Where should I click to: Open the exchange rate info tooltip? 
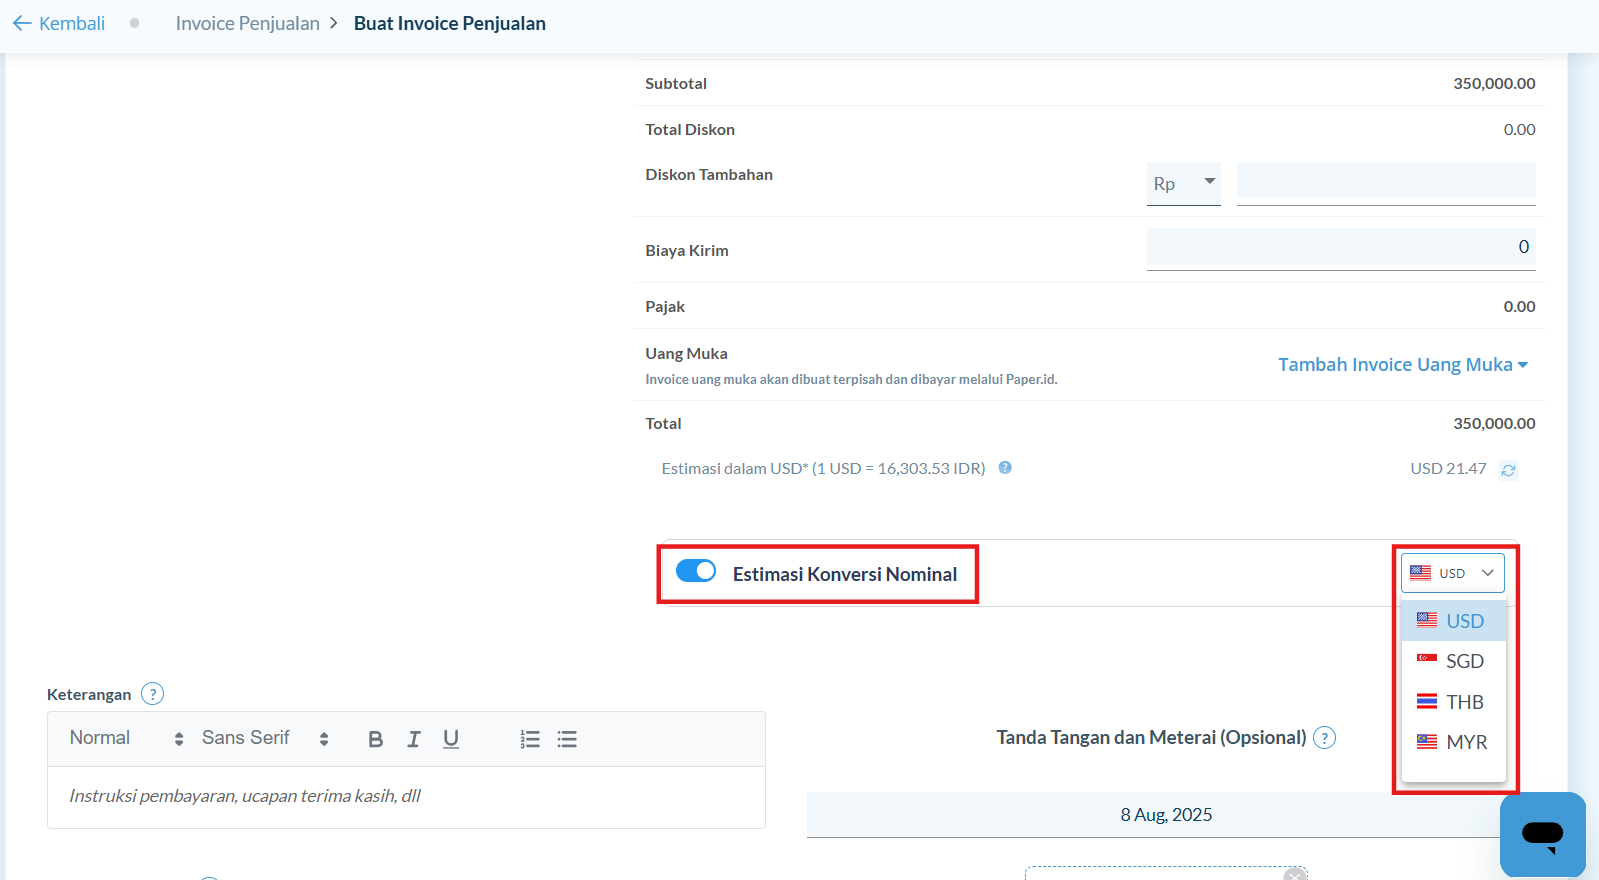tap(1005, 468)
